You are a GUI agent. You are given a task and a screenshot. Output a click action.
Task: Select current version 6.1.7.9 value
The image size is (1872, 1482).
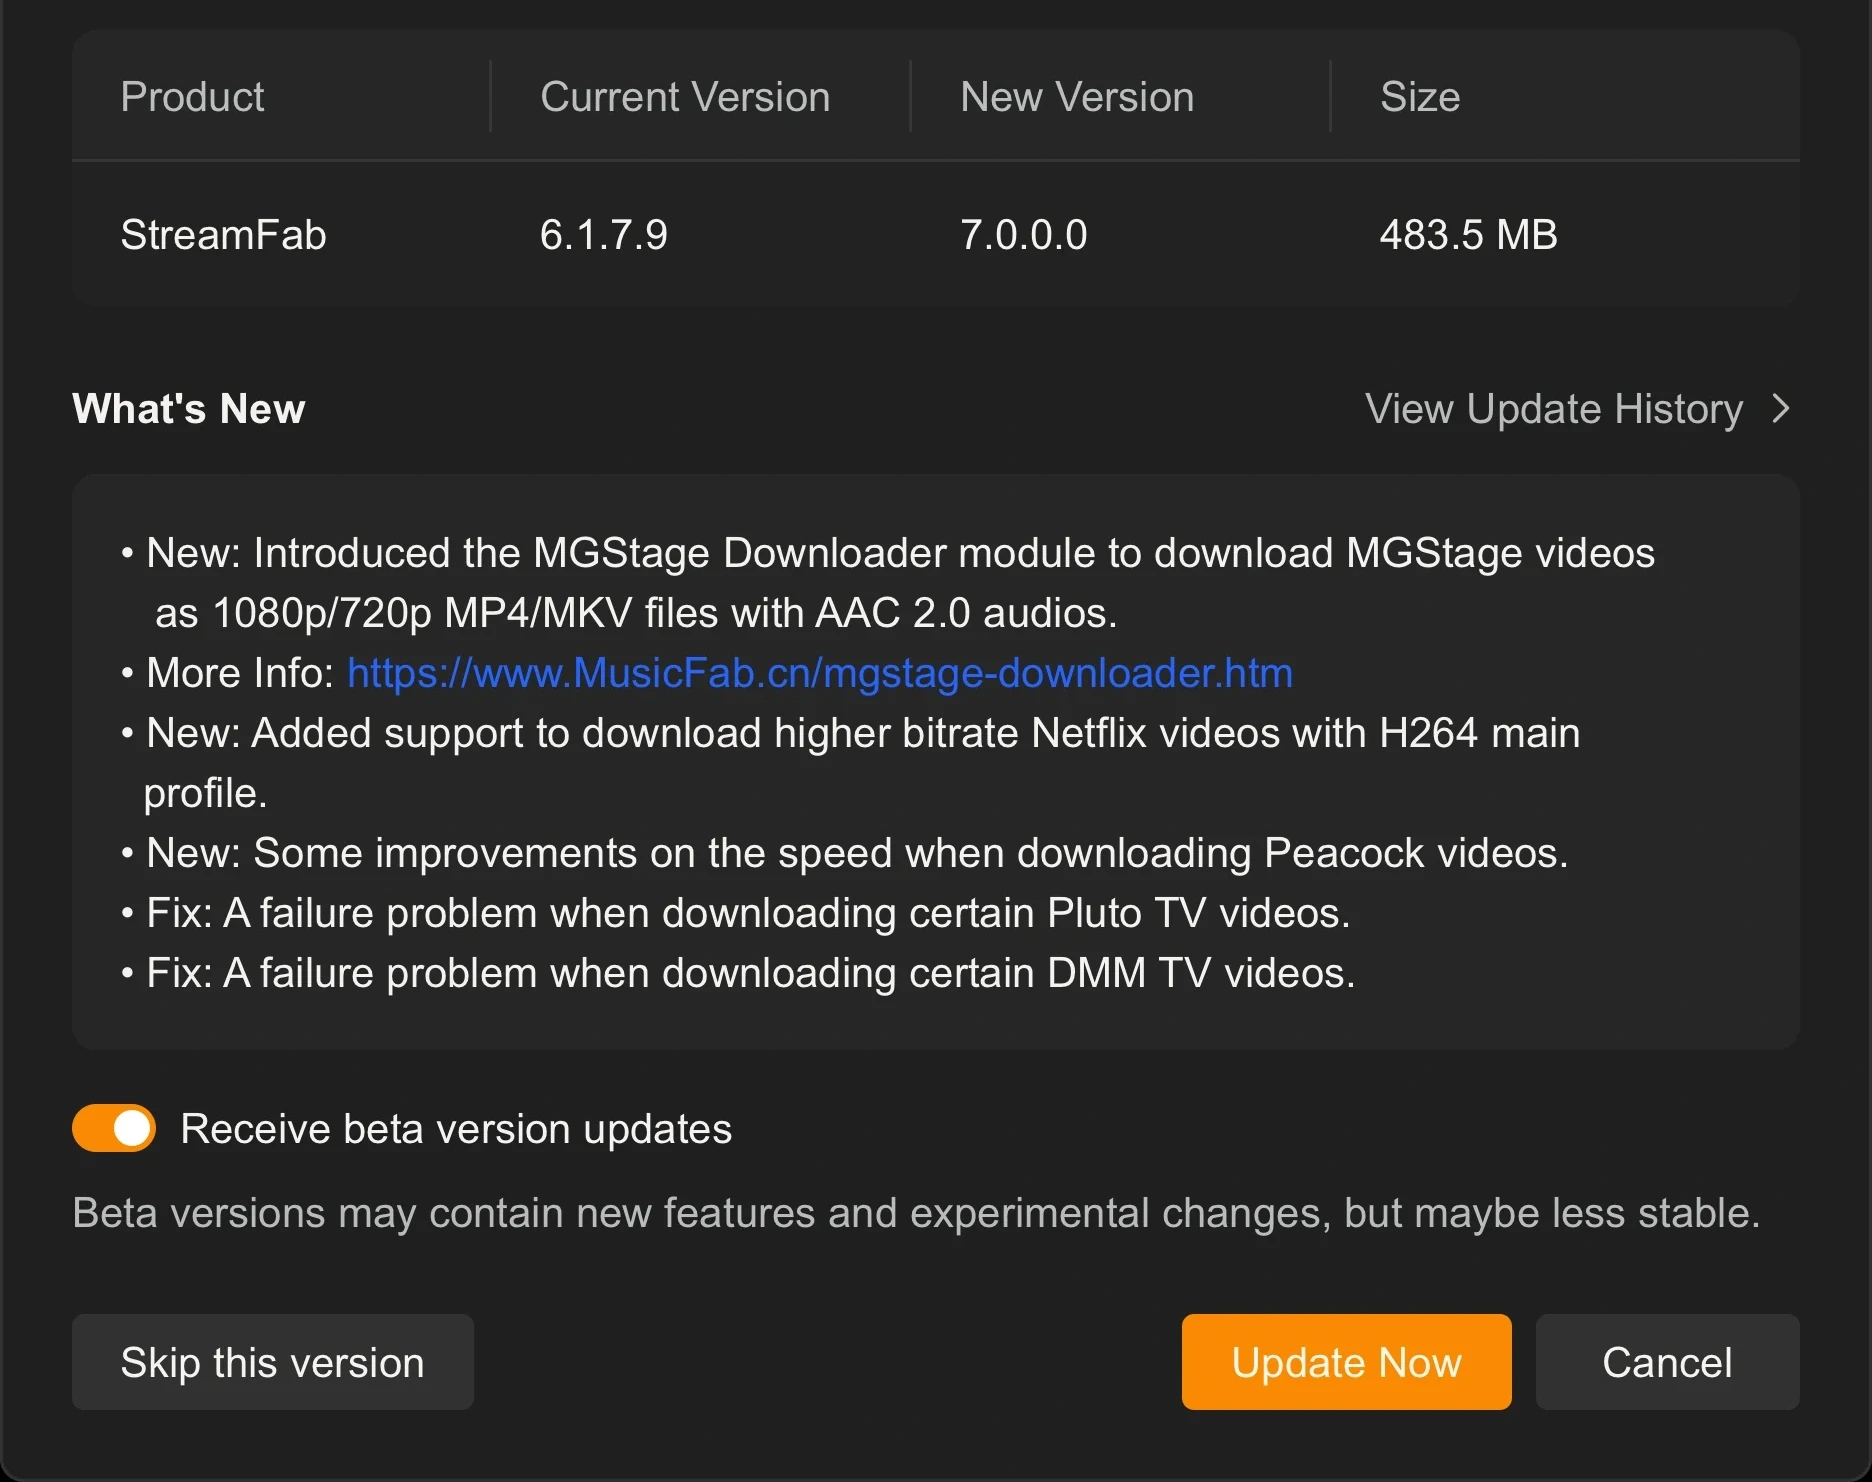(604, 235)
